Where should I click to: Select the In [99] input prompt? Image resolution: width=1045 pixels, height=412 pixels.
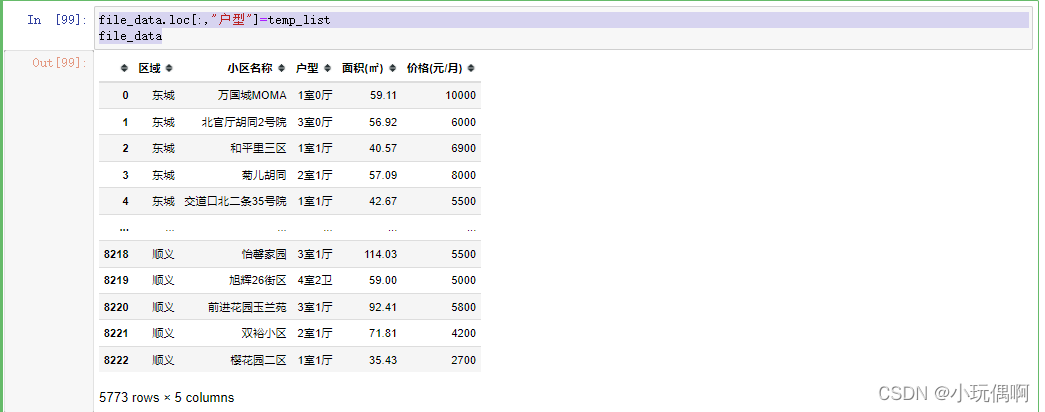57,20
